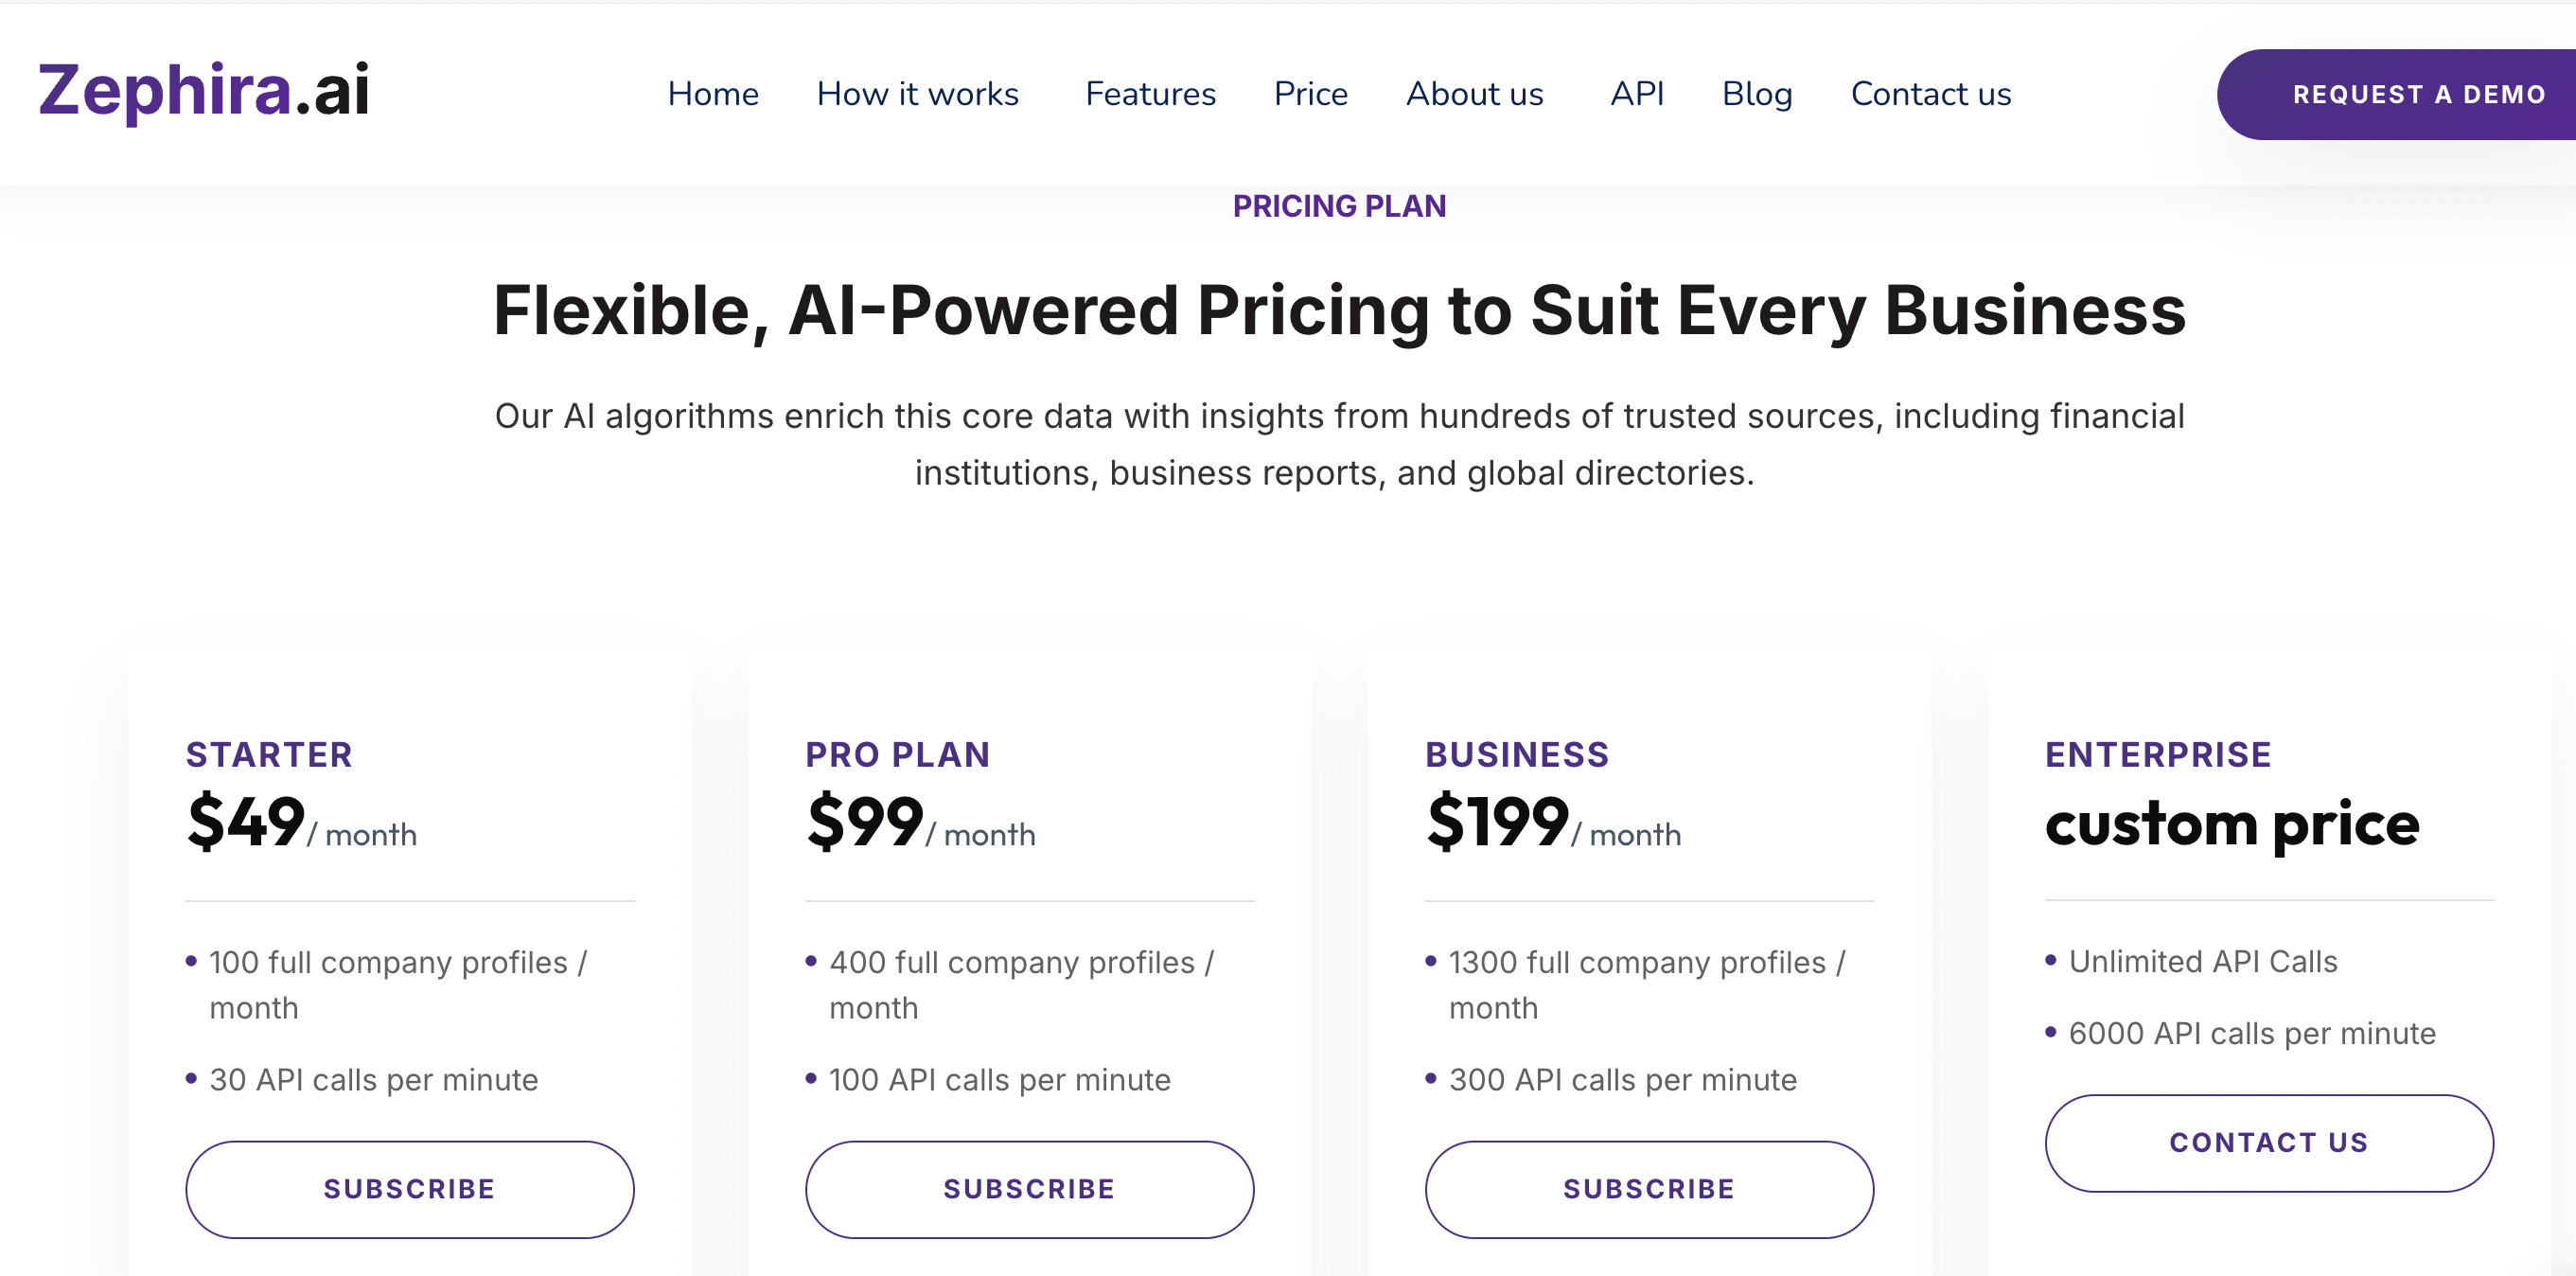Image resolution: width=2576 pixels, height=1276 pixels.
Task: Open Contact us in navigation bar
Action: coord(1930,94)
